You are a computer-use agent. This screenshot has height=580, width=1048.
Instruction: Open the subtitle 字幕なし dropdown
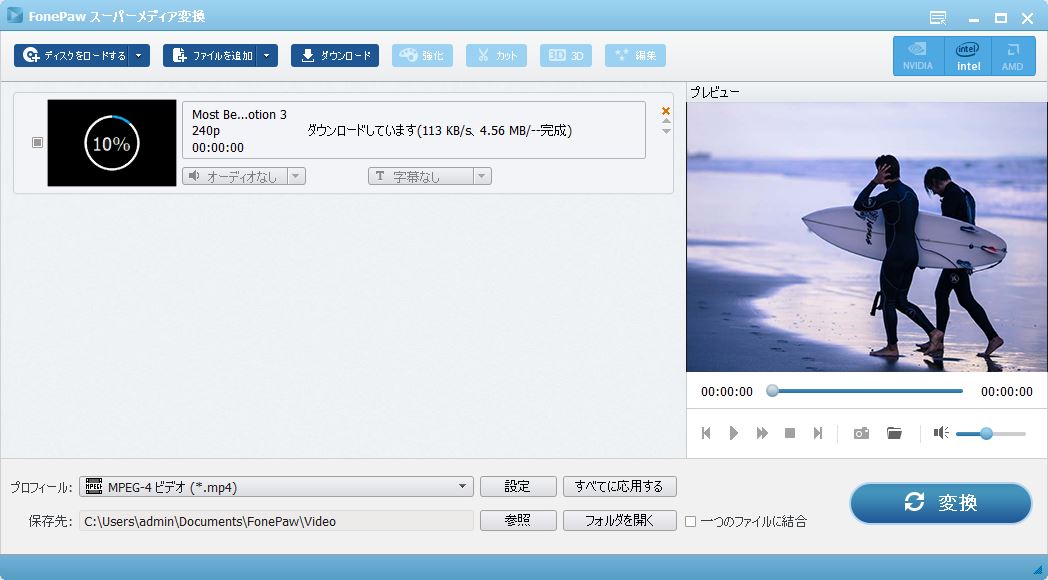[x=429, y=176]
